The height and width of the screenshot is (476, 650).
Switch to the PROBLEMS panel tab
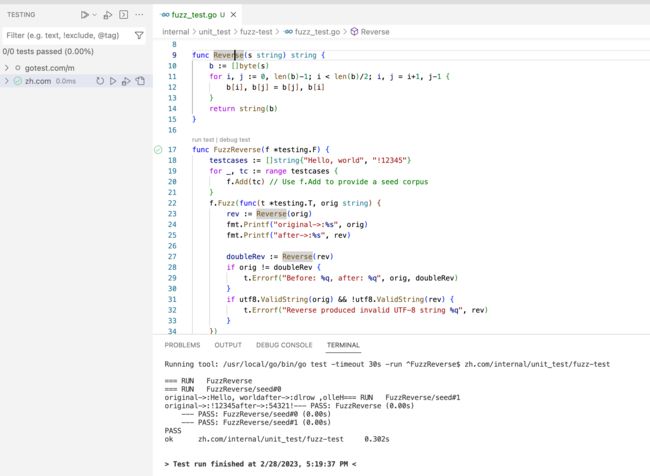[x=182, y=345]
